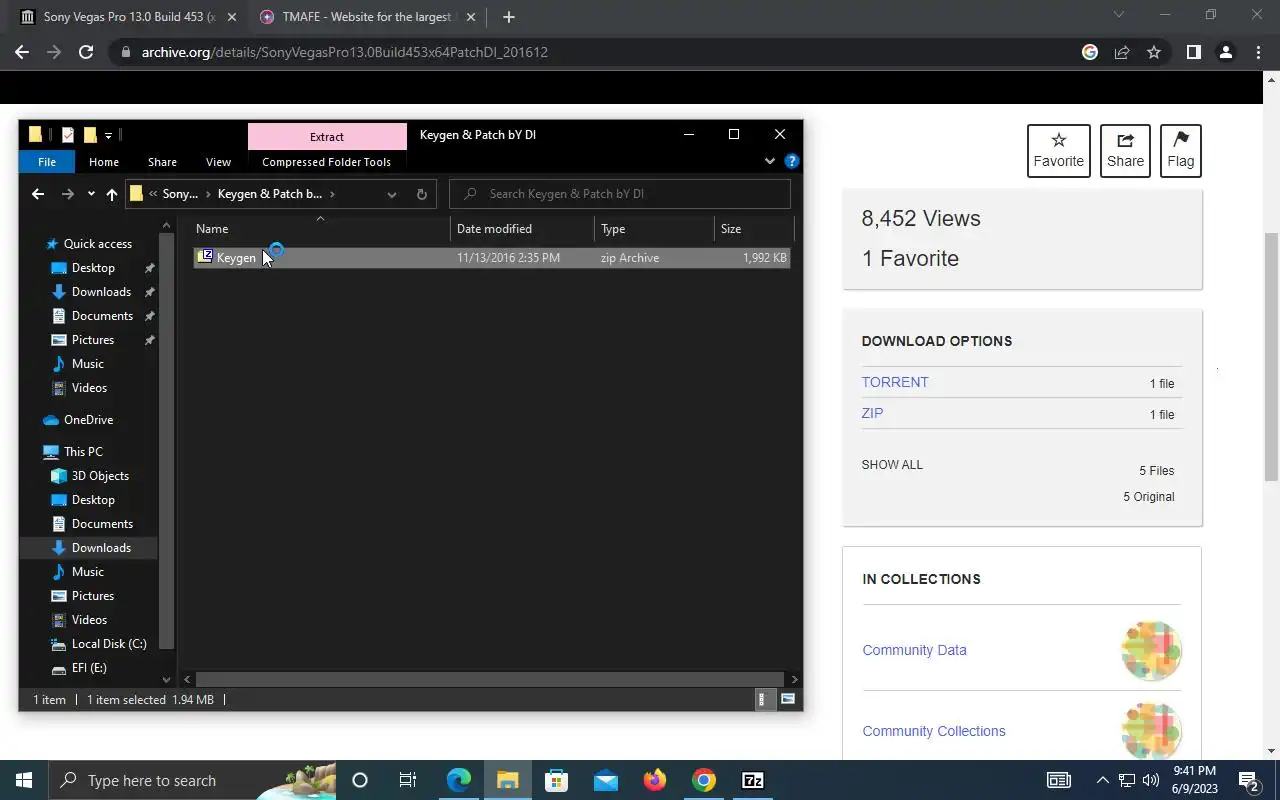Open EFI (E:) drive
This screenshot has width=1280, height=800.
[x=89, y=668]
